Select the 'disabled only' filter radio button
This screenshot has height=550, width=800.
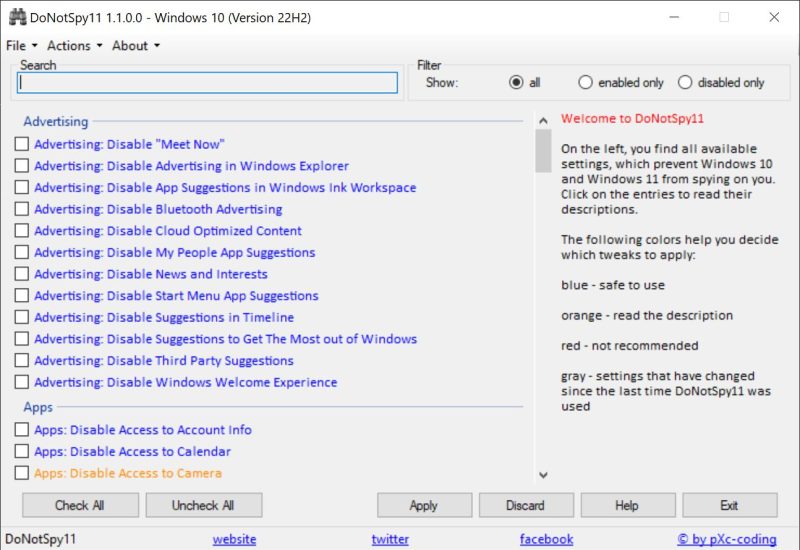tap(685, 83)
